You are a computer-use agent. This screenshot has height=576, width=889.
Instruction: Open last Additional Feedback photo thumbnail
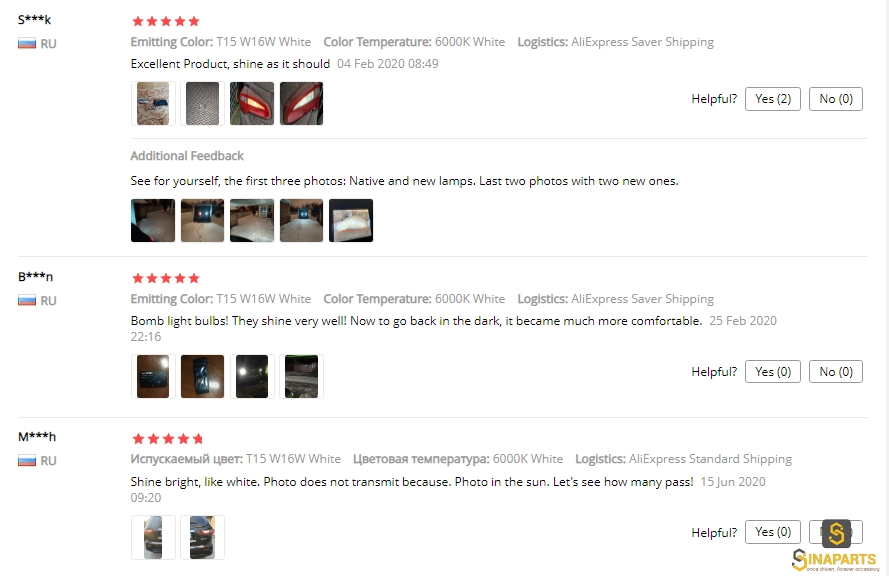coord(351,221)
